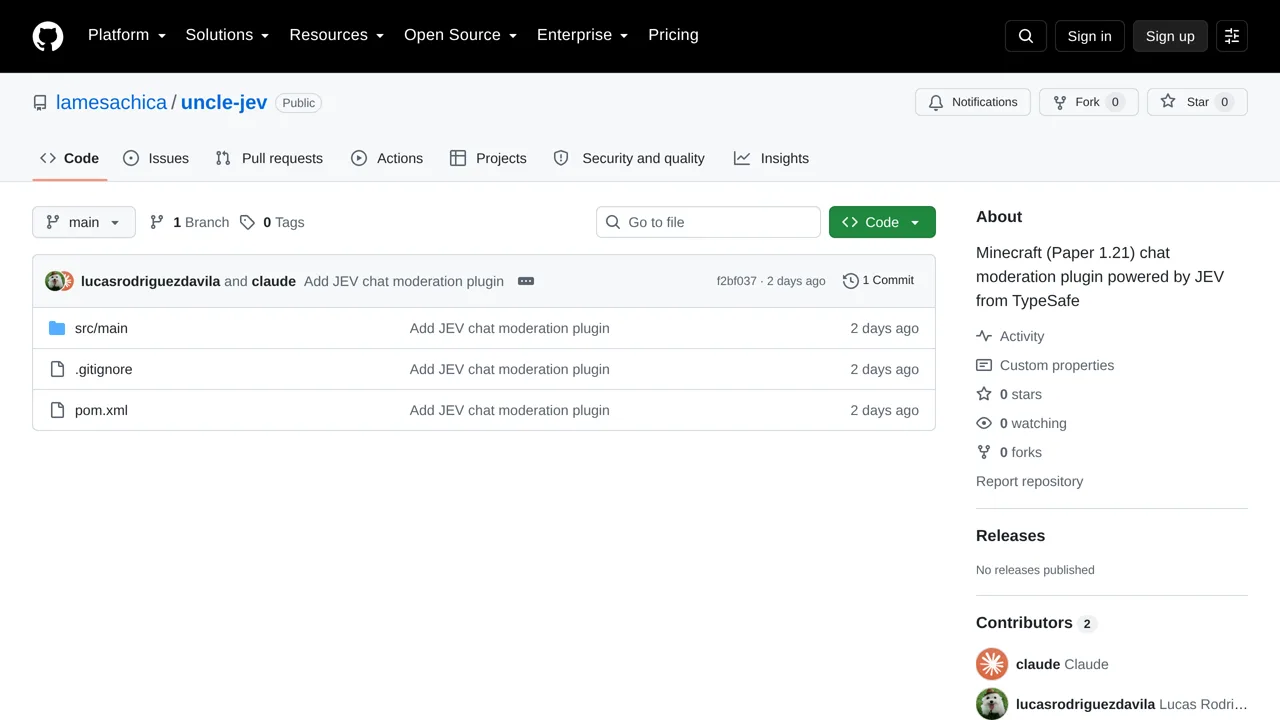The width and height of the screenshot is (1280, 720).
Task: Click the 0 watching link text
Action: [1033, 423]
